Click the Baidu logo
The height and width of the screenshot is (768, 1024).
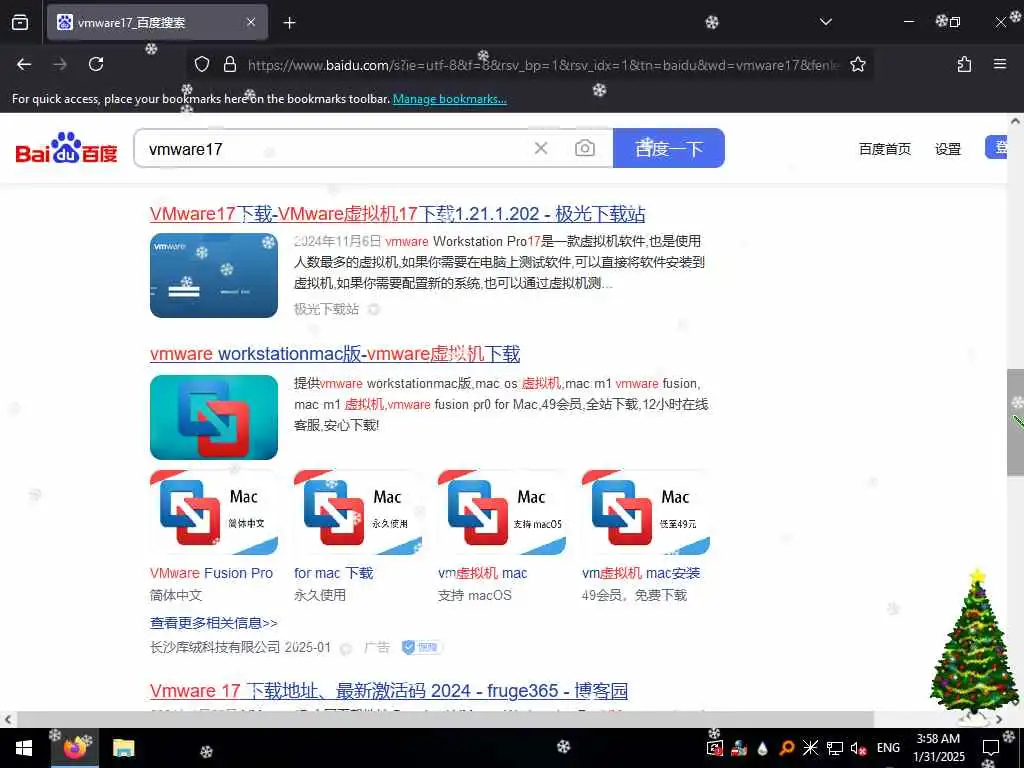pos(67,148)
